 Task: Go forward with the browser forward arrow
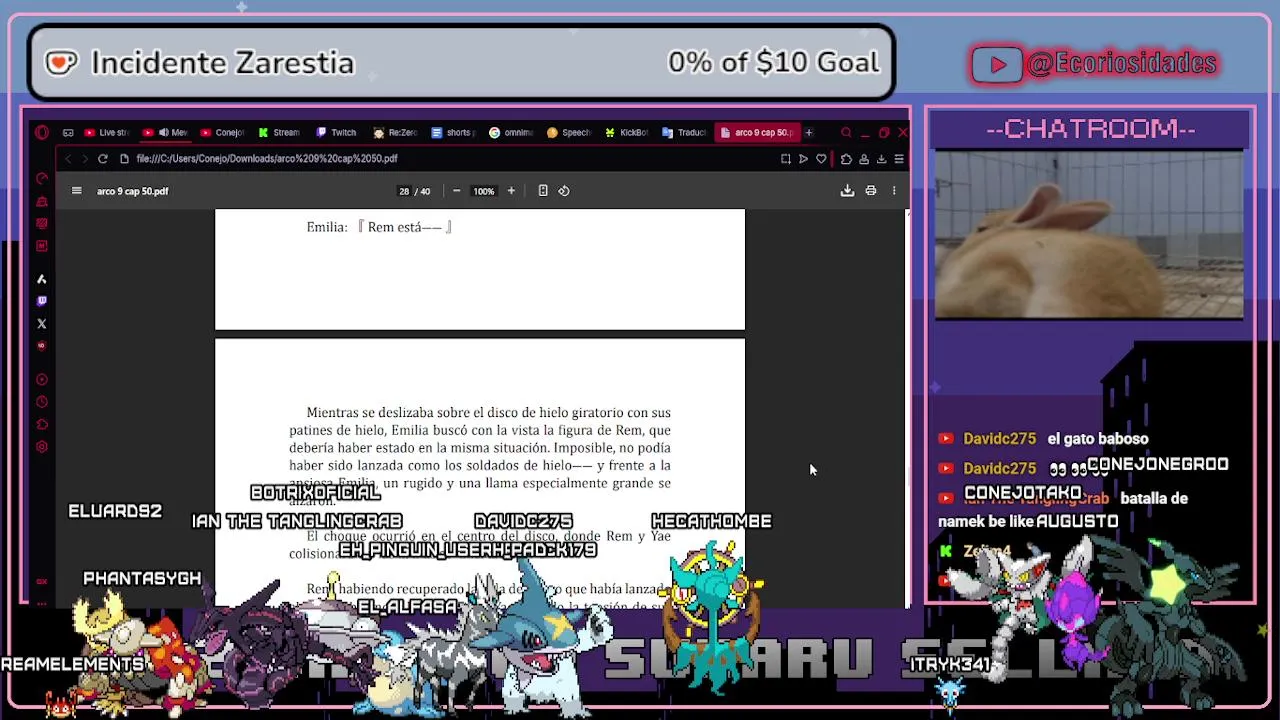click(x=85, y=159)
